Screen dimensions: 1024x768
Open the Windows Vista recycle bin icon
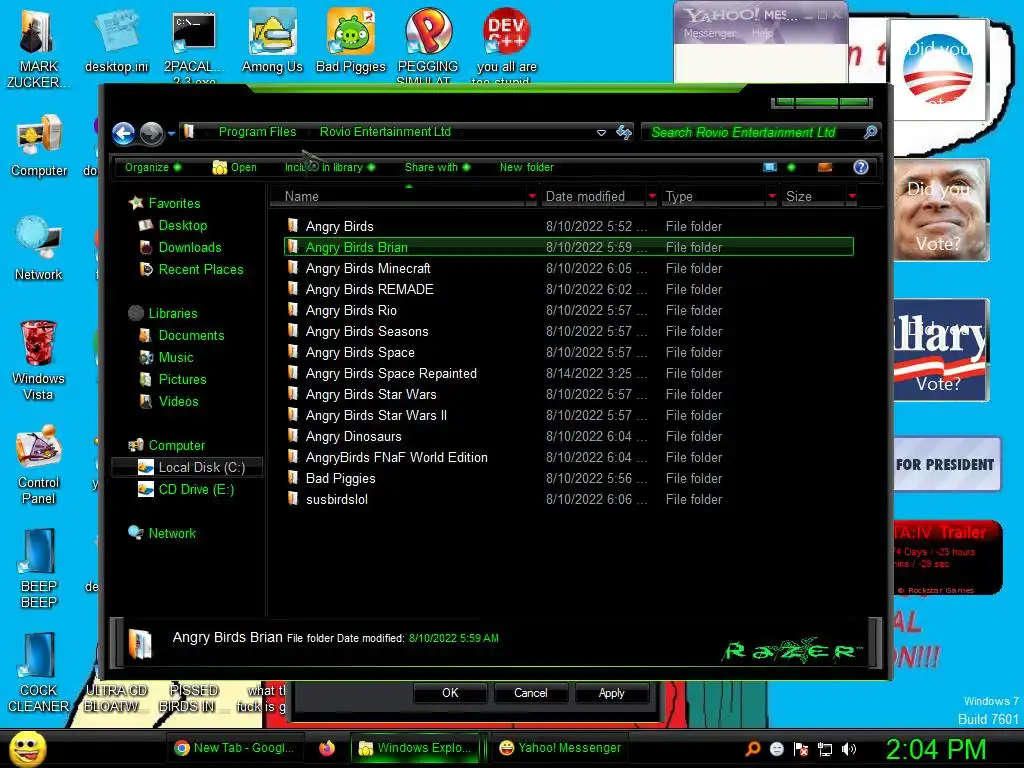coord(39,359)
